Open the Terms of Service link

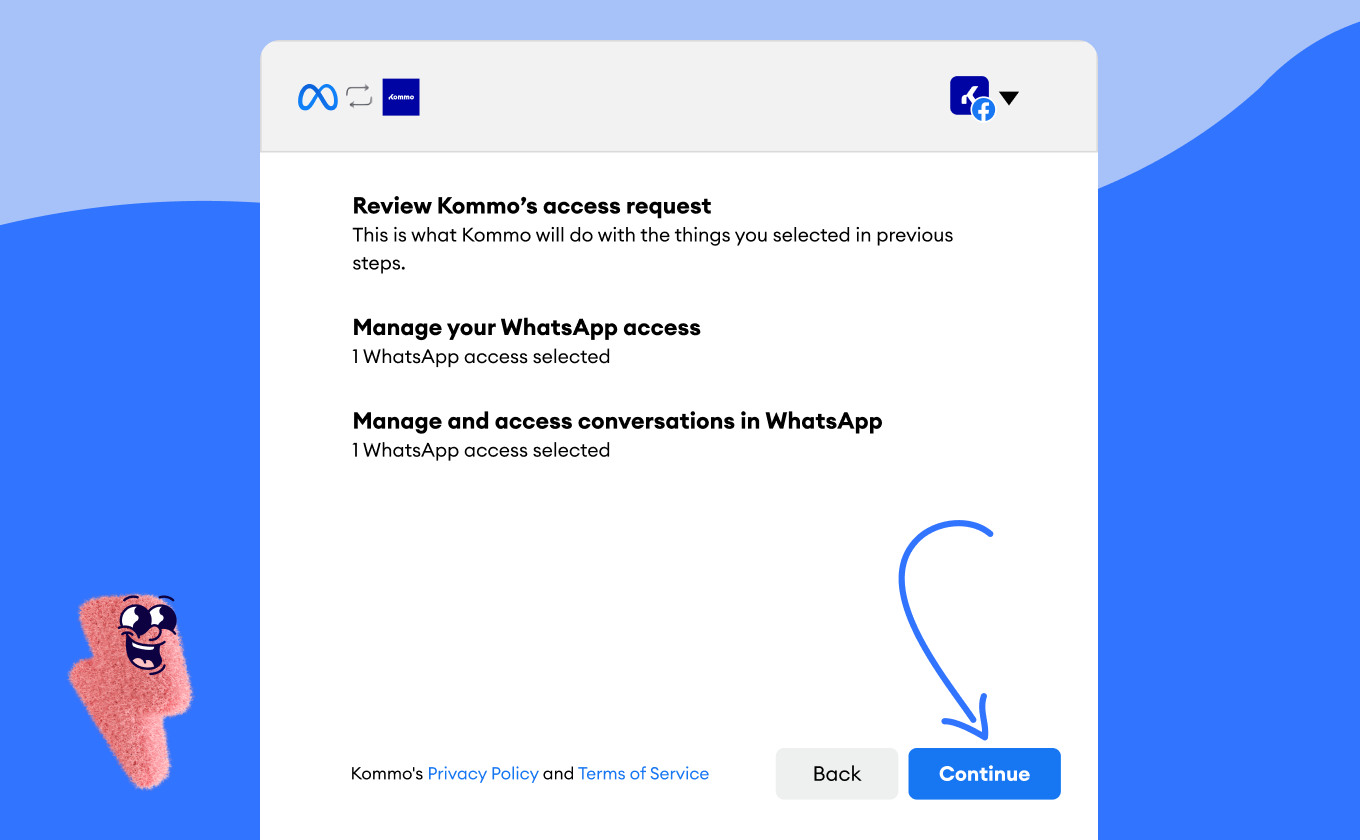point(643,774)
